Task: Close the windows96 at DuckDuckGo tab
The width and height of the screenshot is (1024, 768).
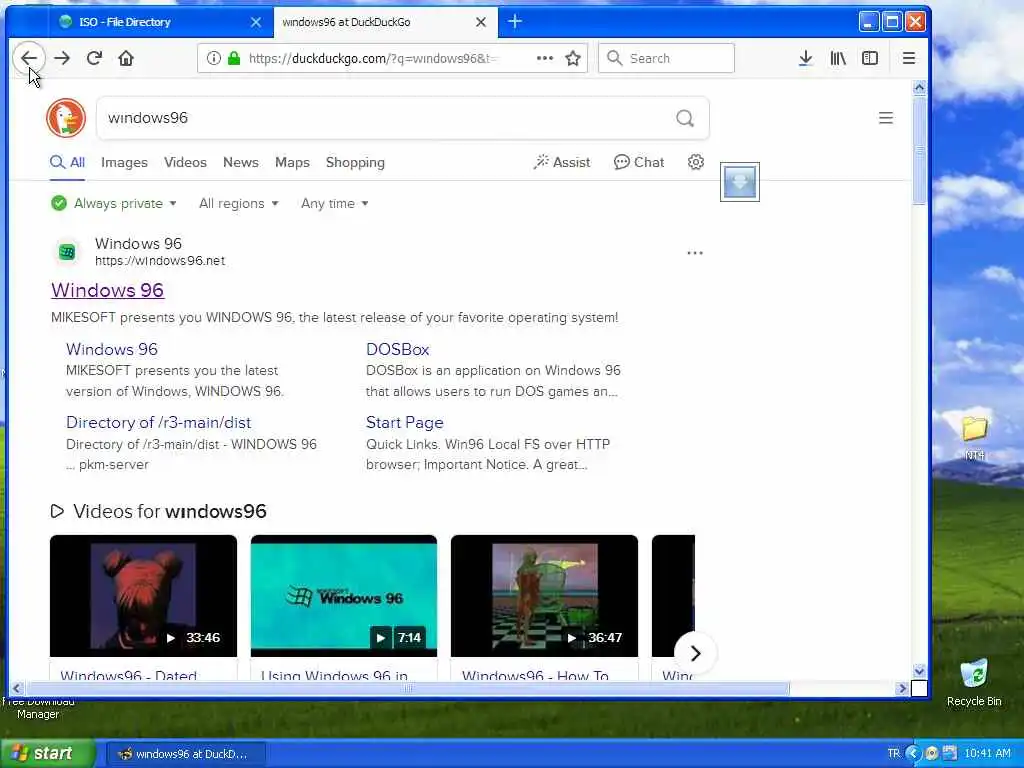Action: pyautogui.click(x=481, y=22)
